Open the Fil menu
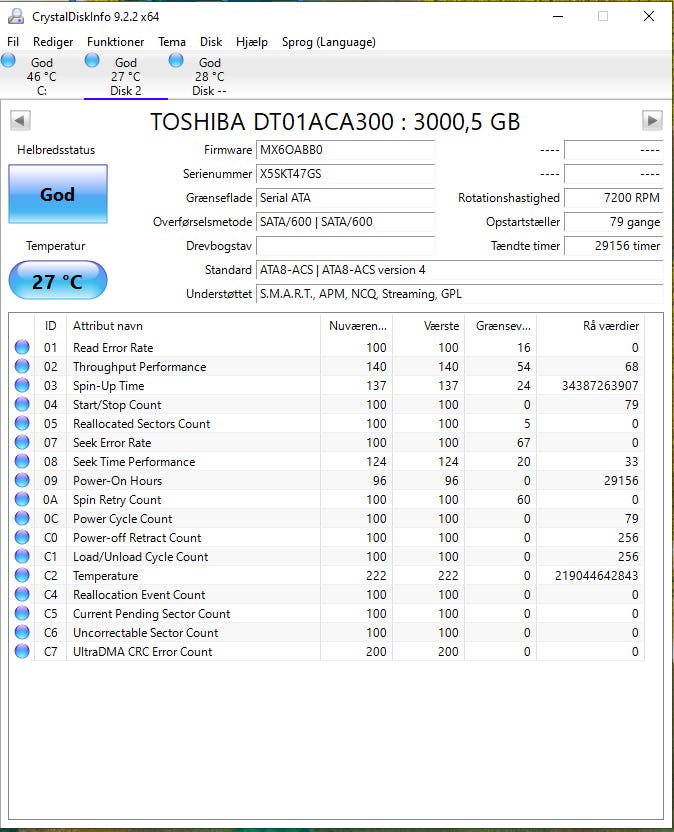The image size is (674, 832). tap(13, 42)
